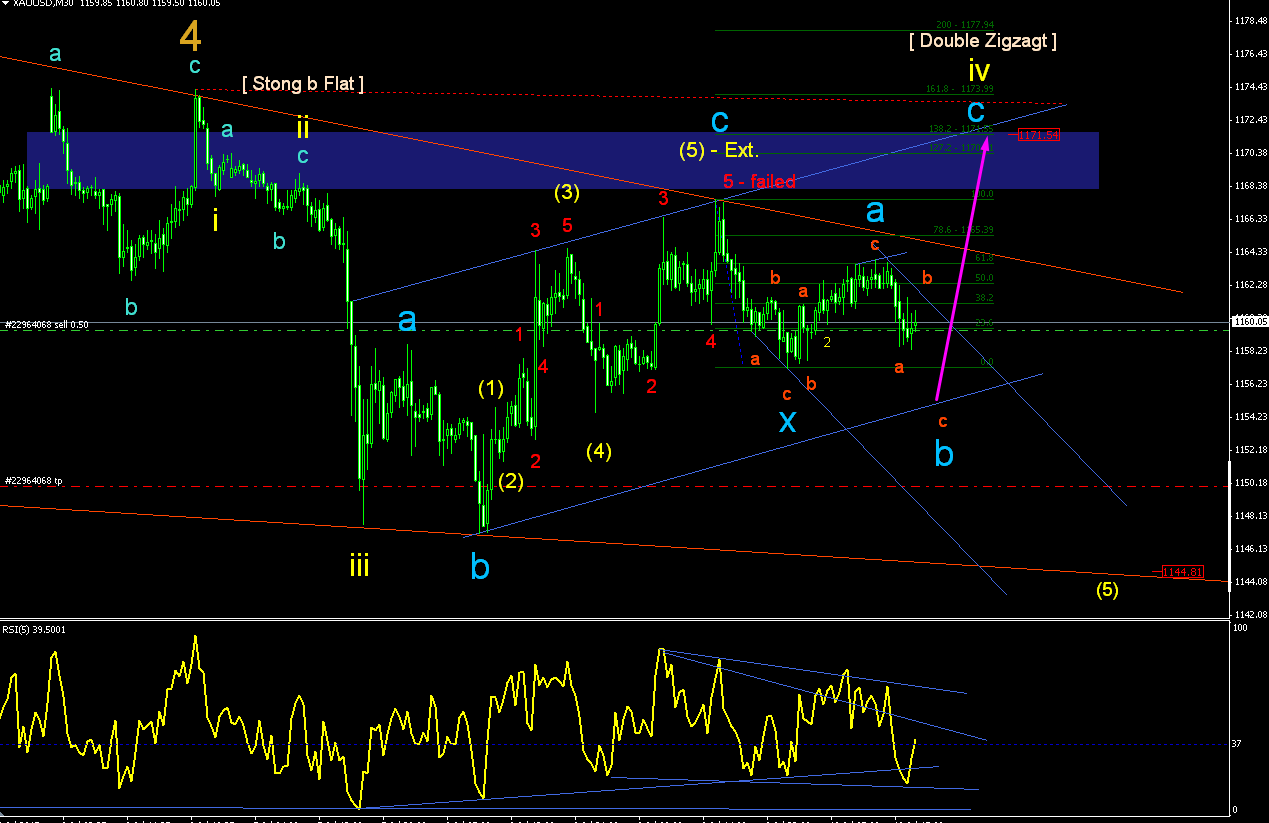Viewport: 1269px width, 823px height.
Task: Select the yellow "(1)" wave label
Action: click(x=491, y=389)
